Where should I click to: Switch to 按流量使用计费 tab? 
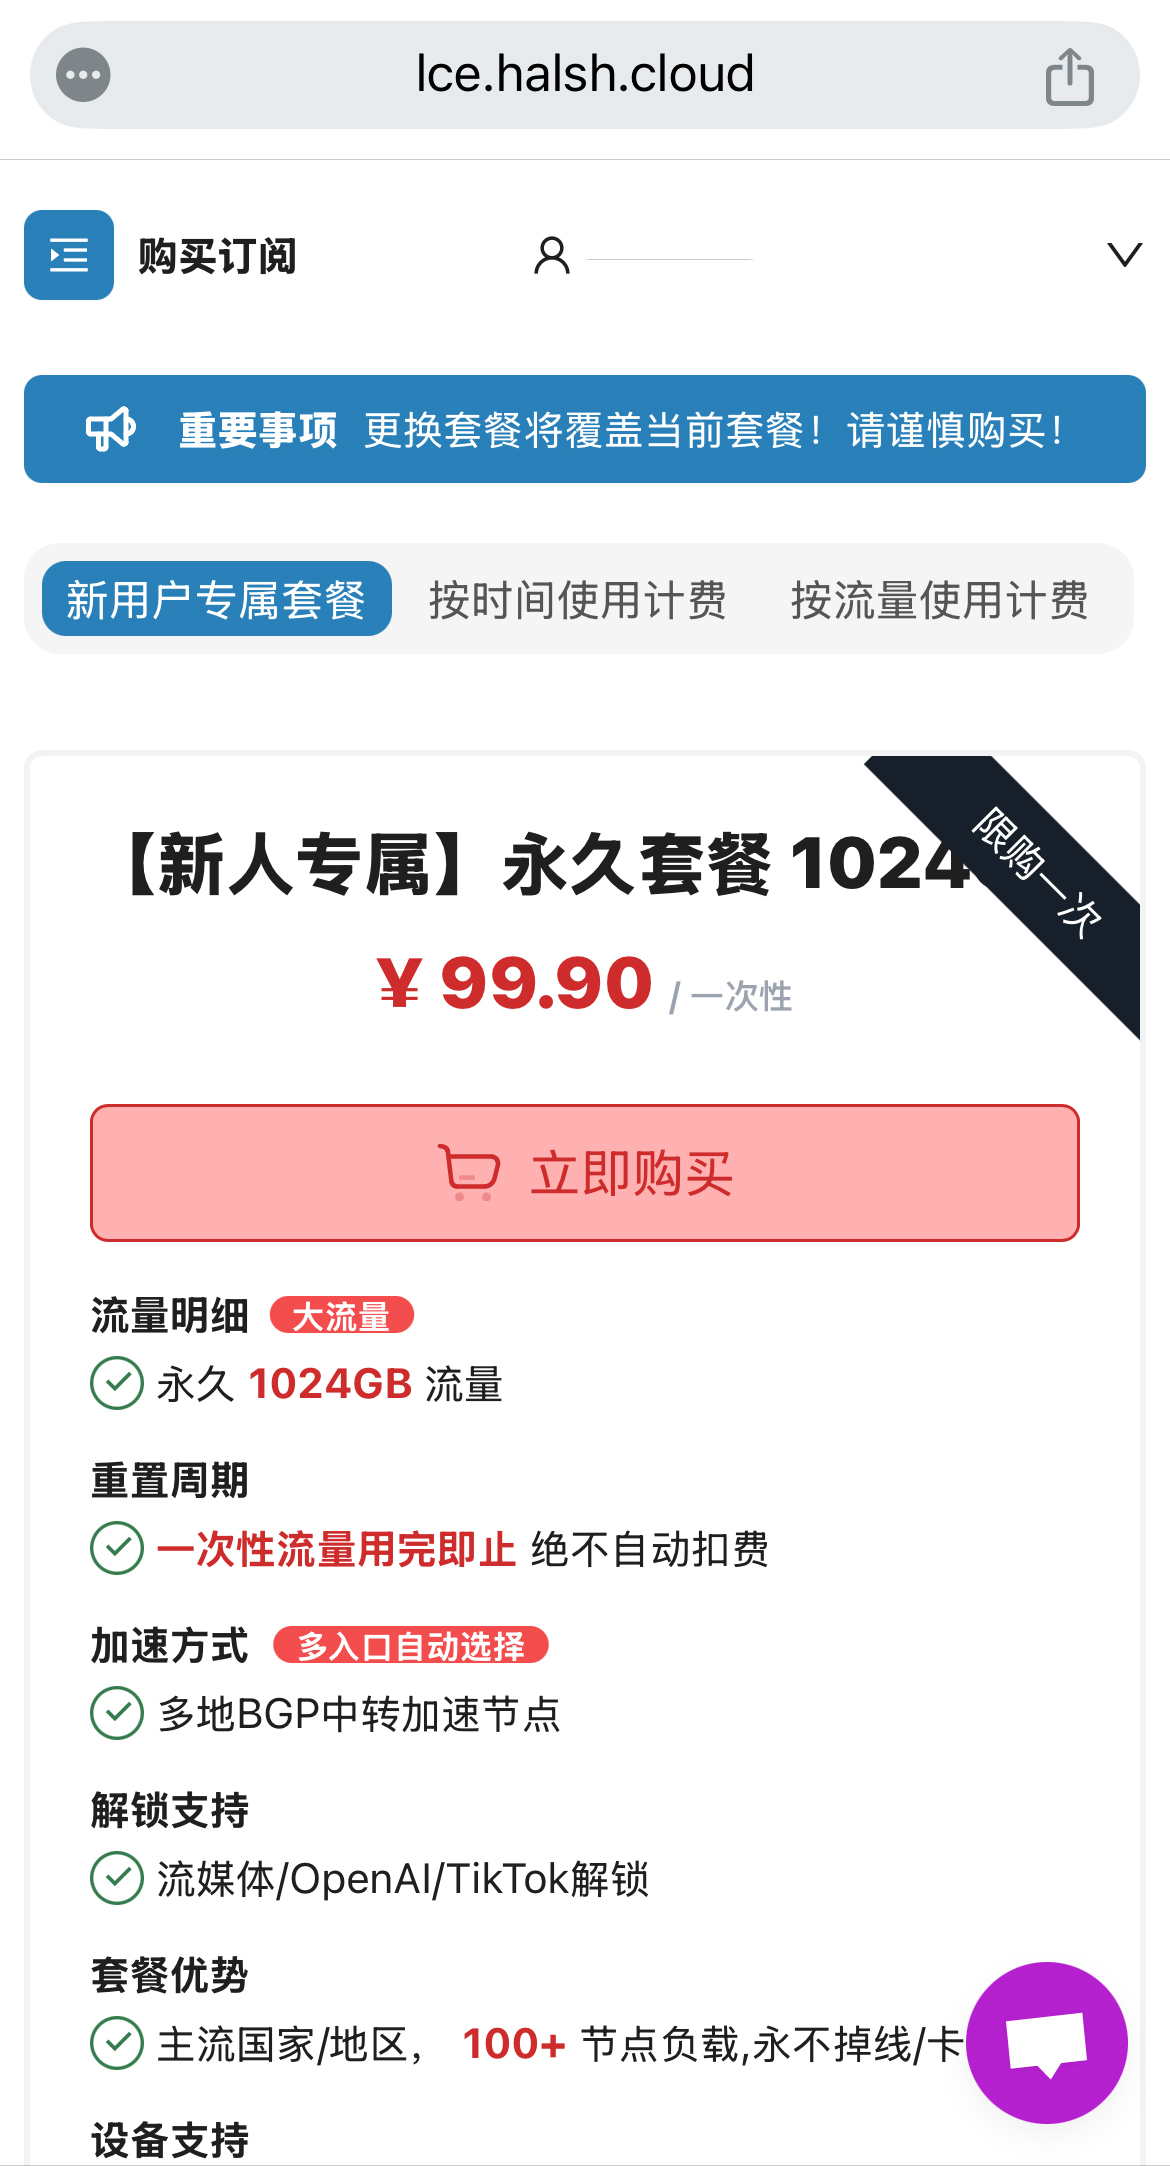[x=939, y=600]
